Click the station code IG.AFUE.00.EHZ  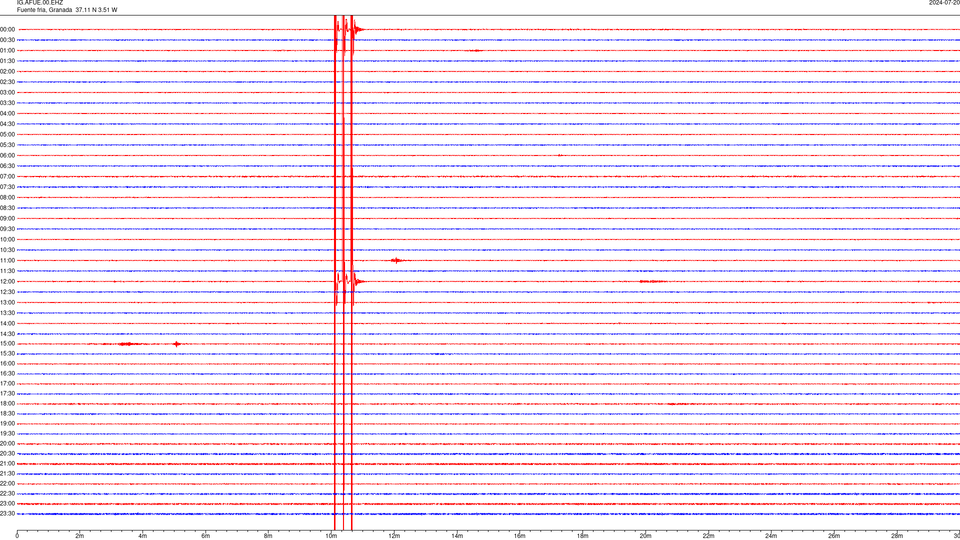click(x=40, y=2)
